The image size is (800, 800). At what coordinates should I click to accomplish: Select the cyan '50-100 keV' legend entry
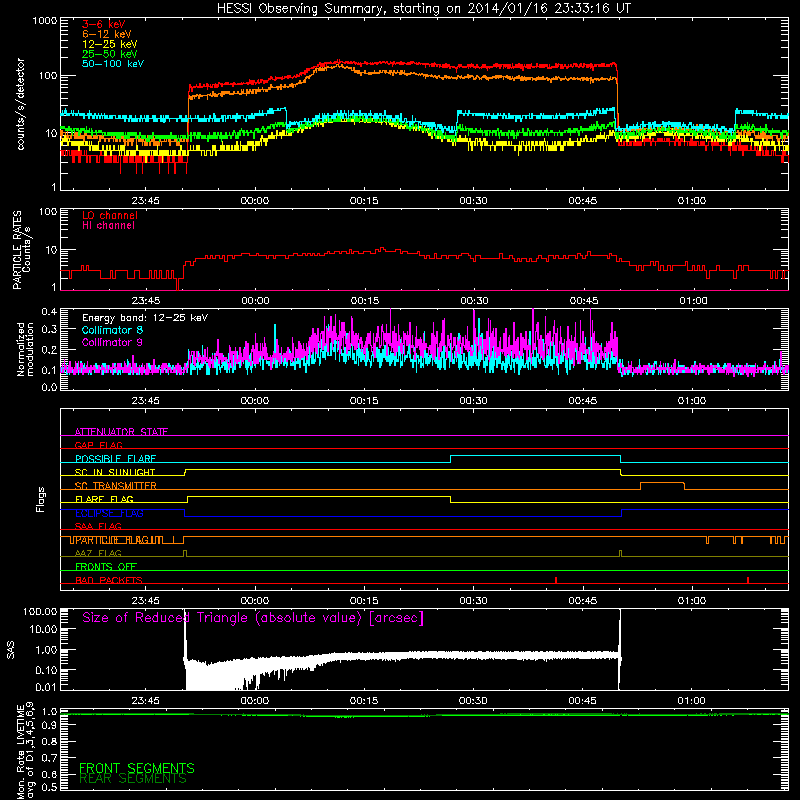coord(113,64)
